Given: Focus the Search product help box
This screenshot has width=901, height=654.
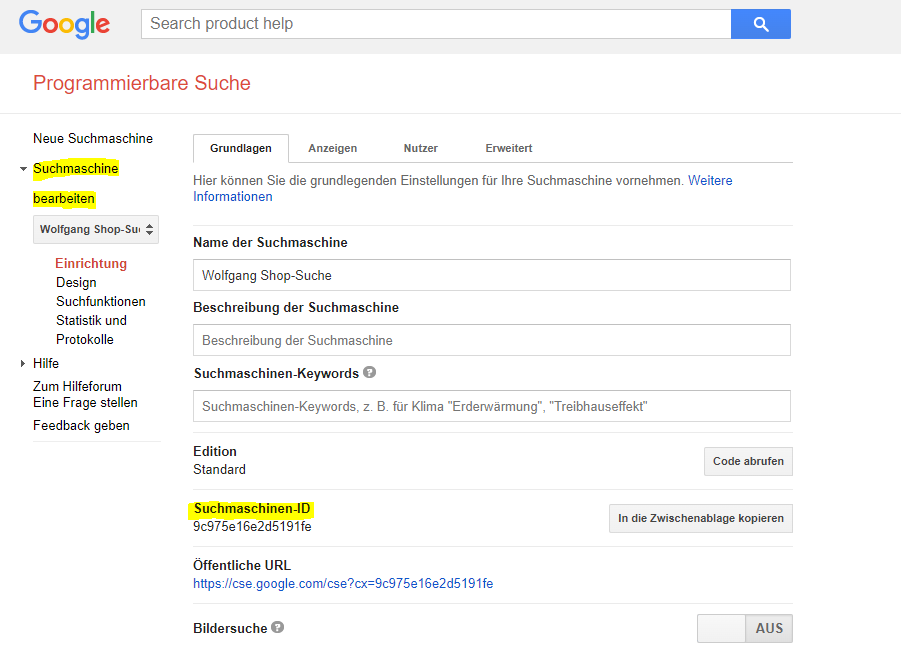Looking at the screenshot, I should click(436, 24).
